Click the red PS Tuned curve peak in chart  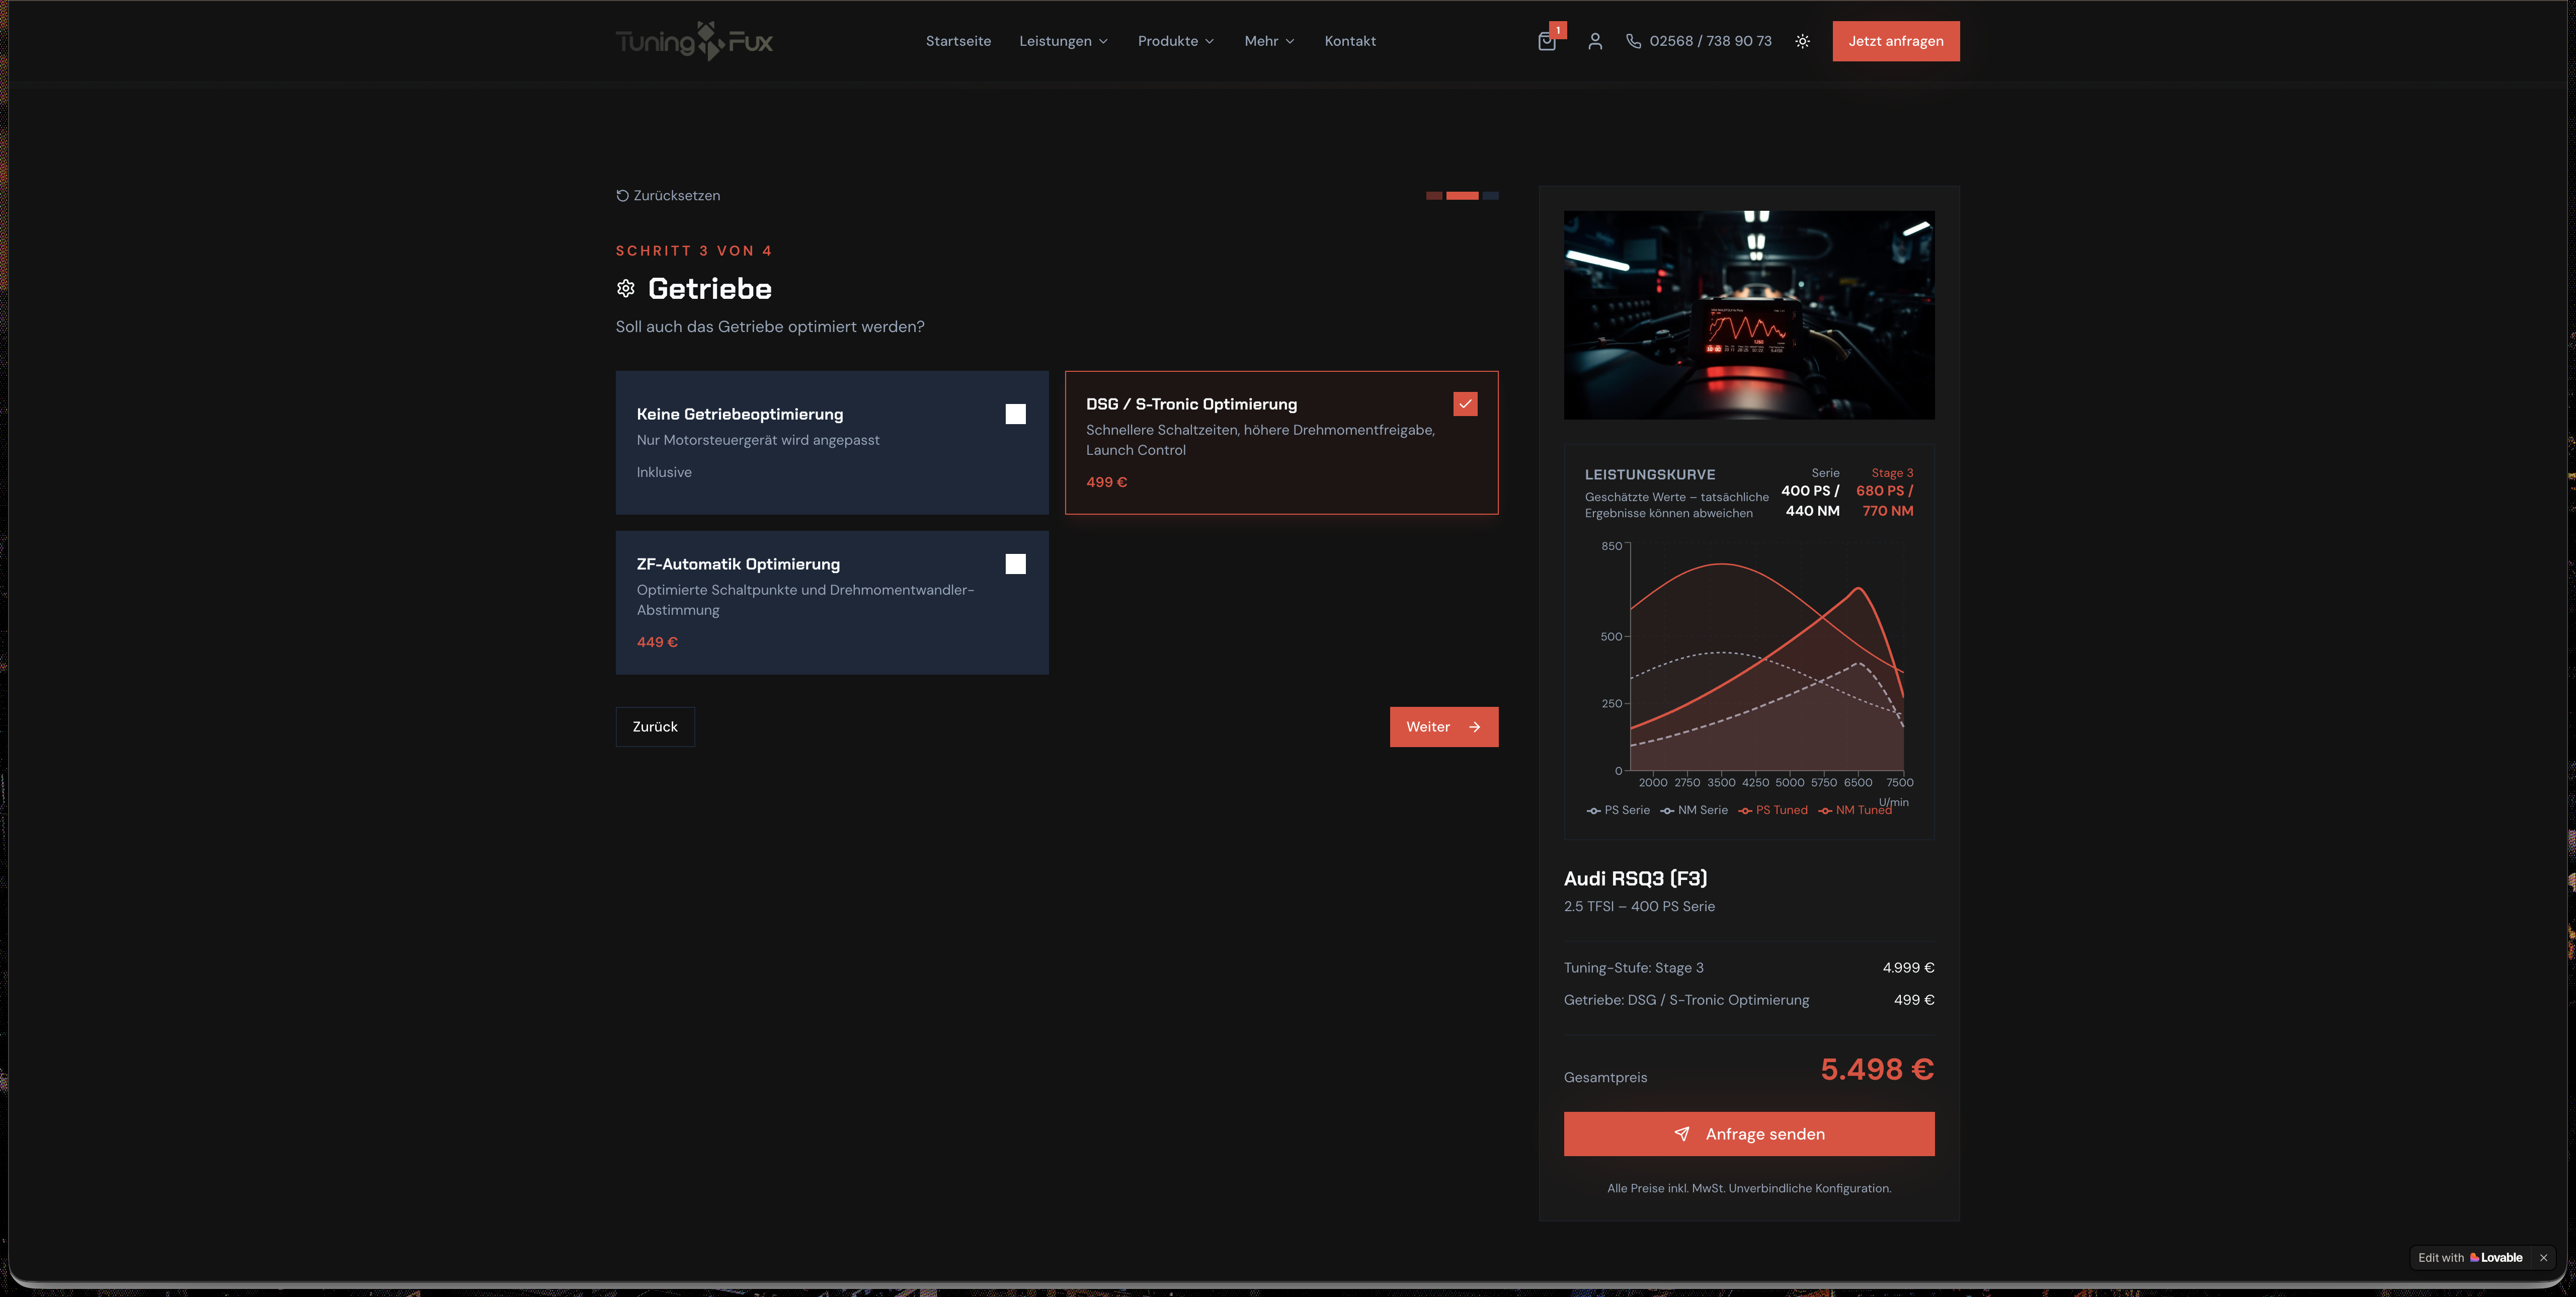1858,588
